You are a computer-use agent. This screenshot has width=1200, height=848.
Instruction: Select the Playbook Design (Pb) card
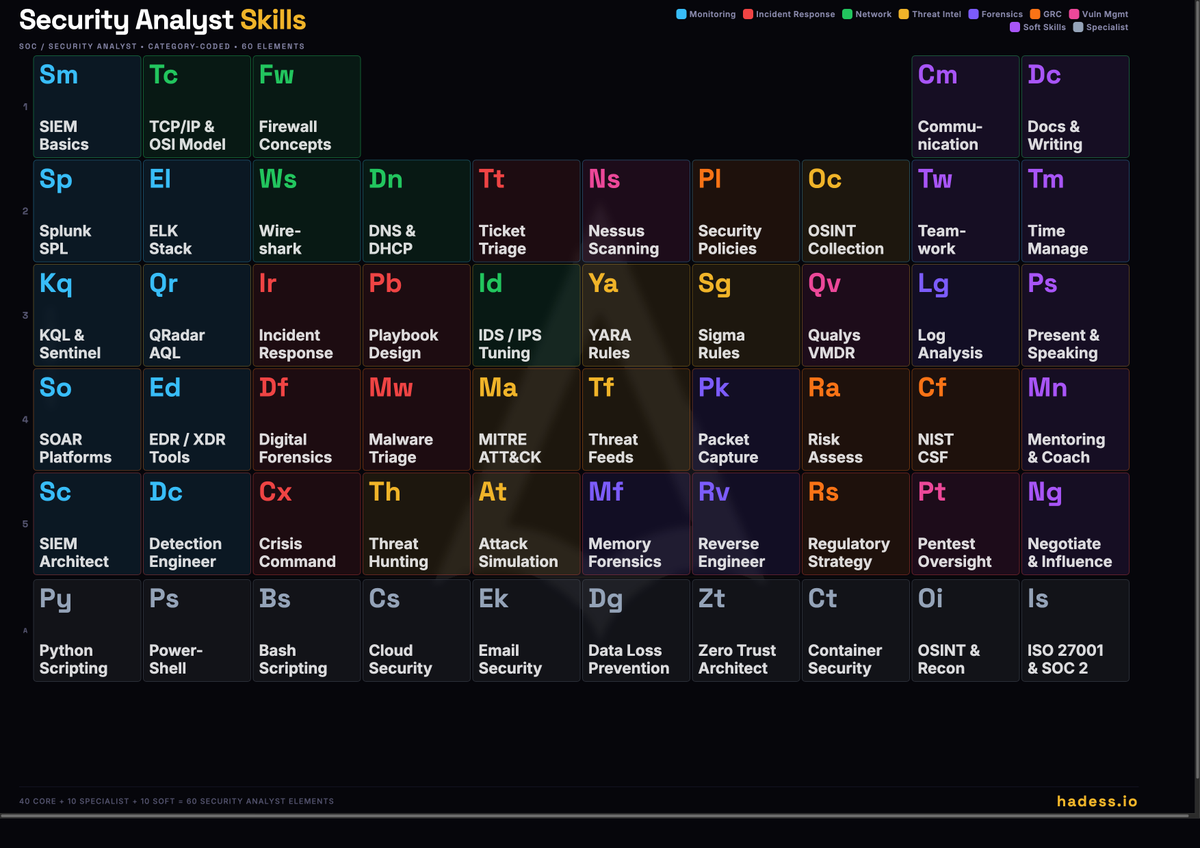tap(417, 315)
